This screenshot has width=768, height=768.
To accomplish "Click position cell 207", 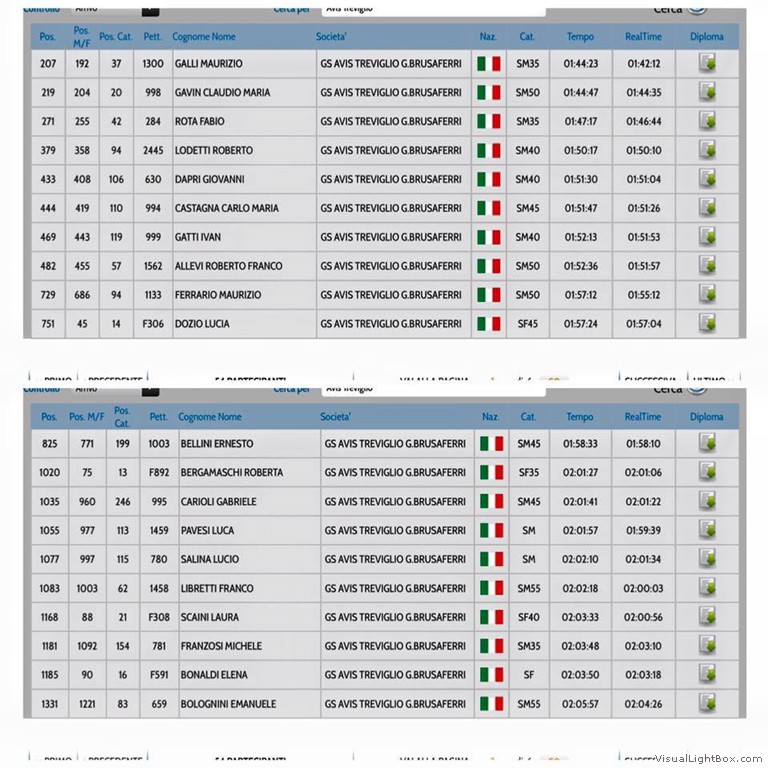I will pos(48,63).
